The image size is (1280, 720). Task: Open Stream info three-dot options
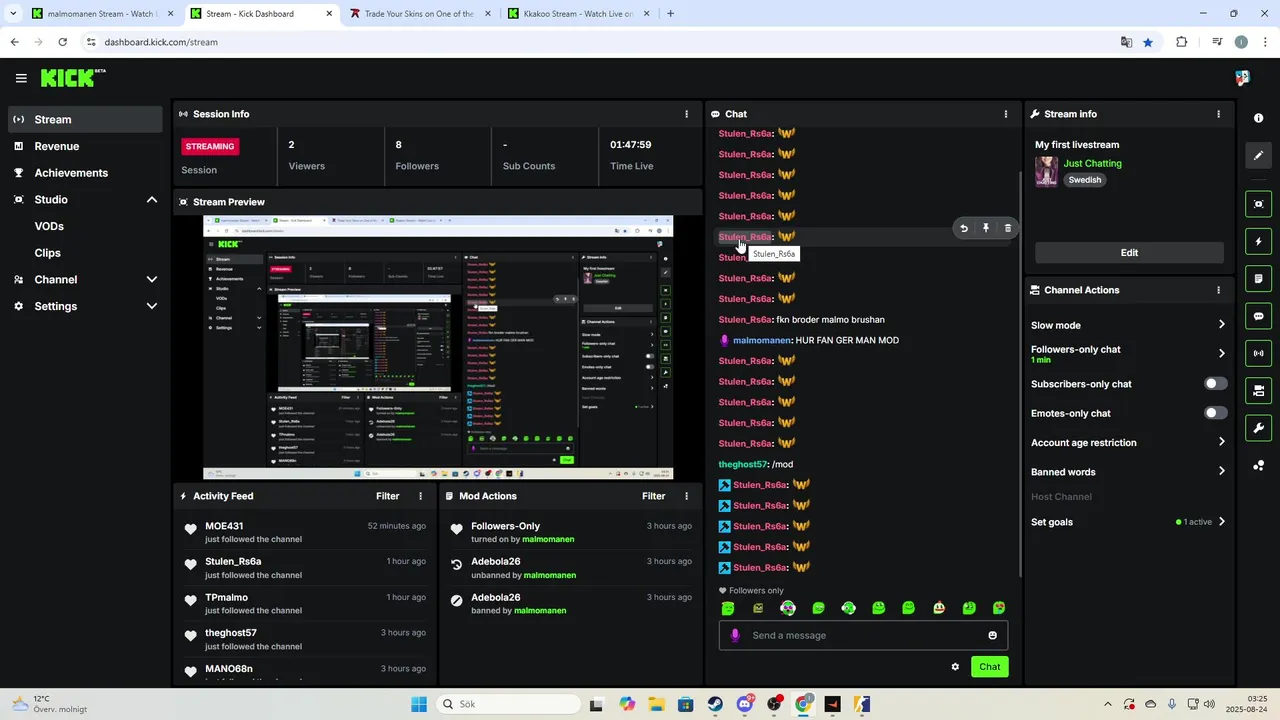(x=1218, y=114)
